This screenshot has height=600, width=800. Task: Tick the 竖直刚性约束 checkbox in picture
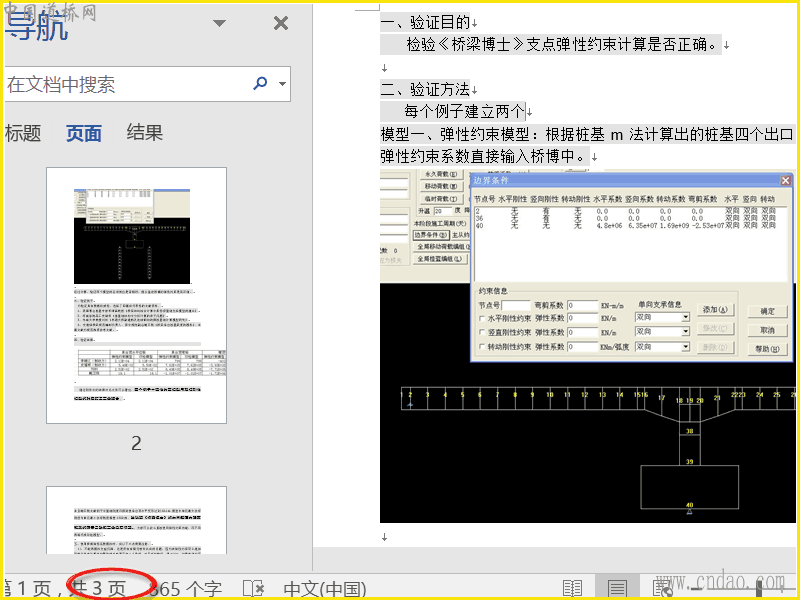(482, 333)
